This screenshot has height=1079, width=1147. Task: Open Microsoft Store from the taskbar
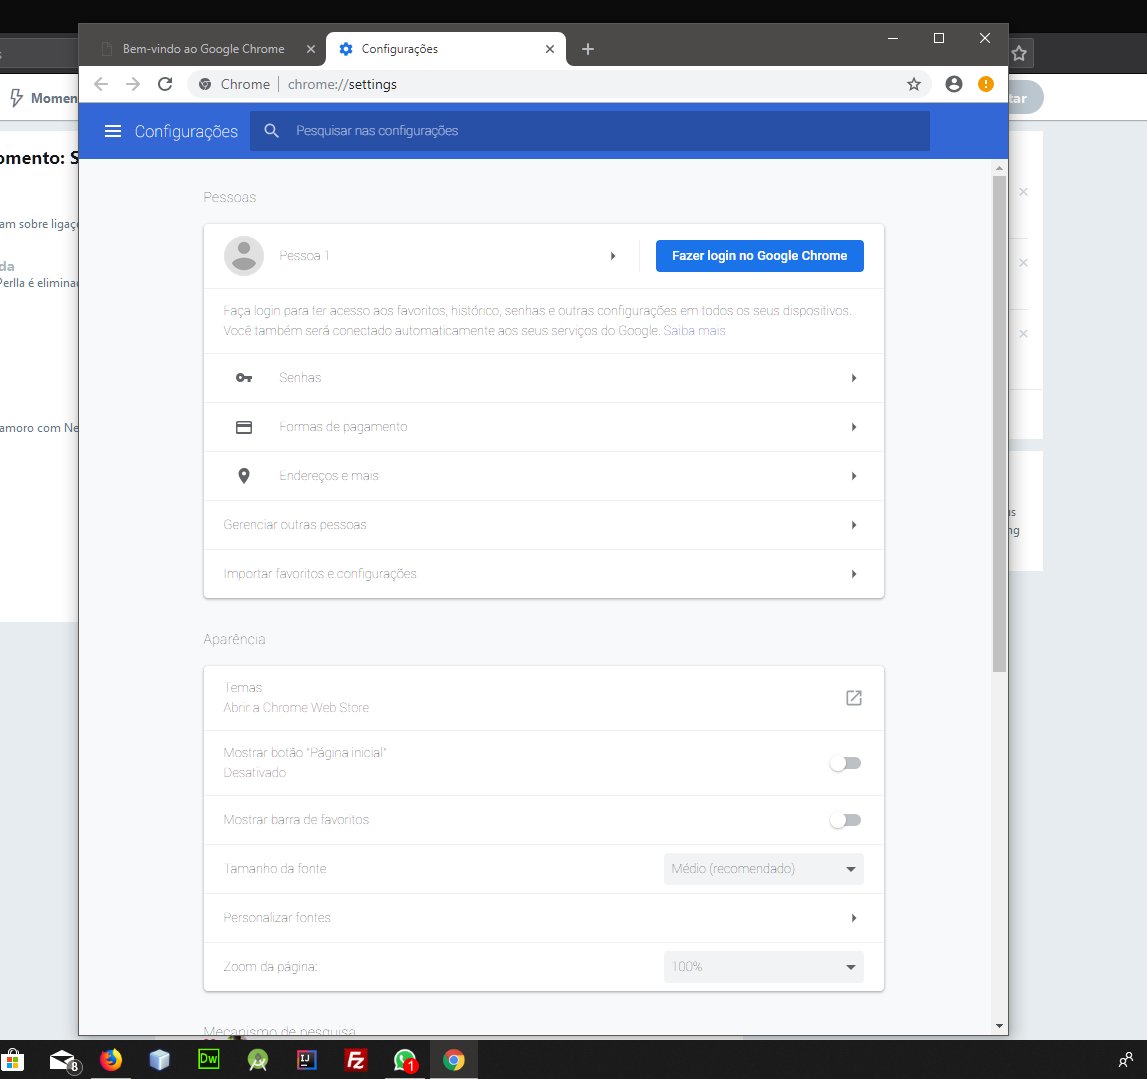pyautogui.click(x=12, y=1060)
